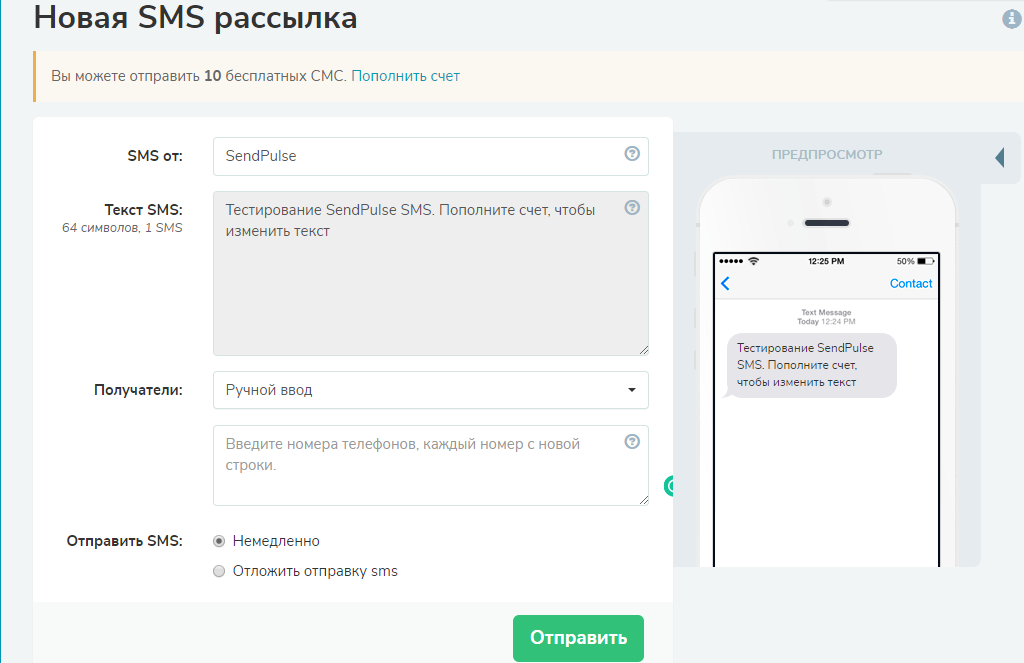Open help icon in phone numbers field
The width and height of the screenshot is (1024, 663).
[632, 442]
